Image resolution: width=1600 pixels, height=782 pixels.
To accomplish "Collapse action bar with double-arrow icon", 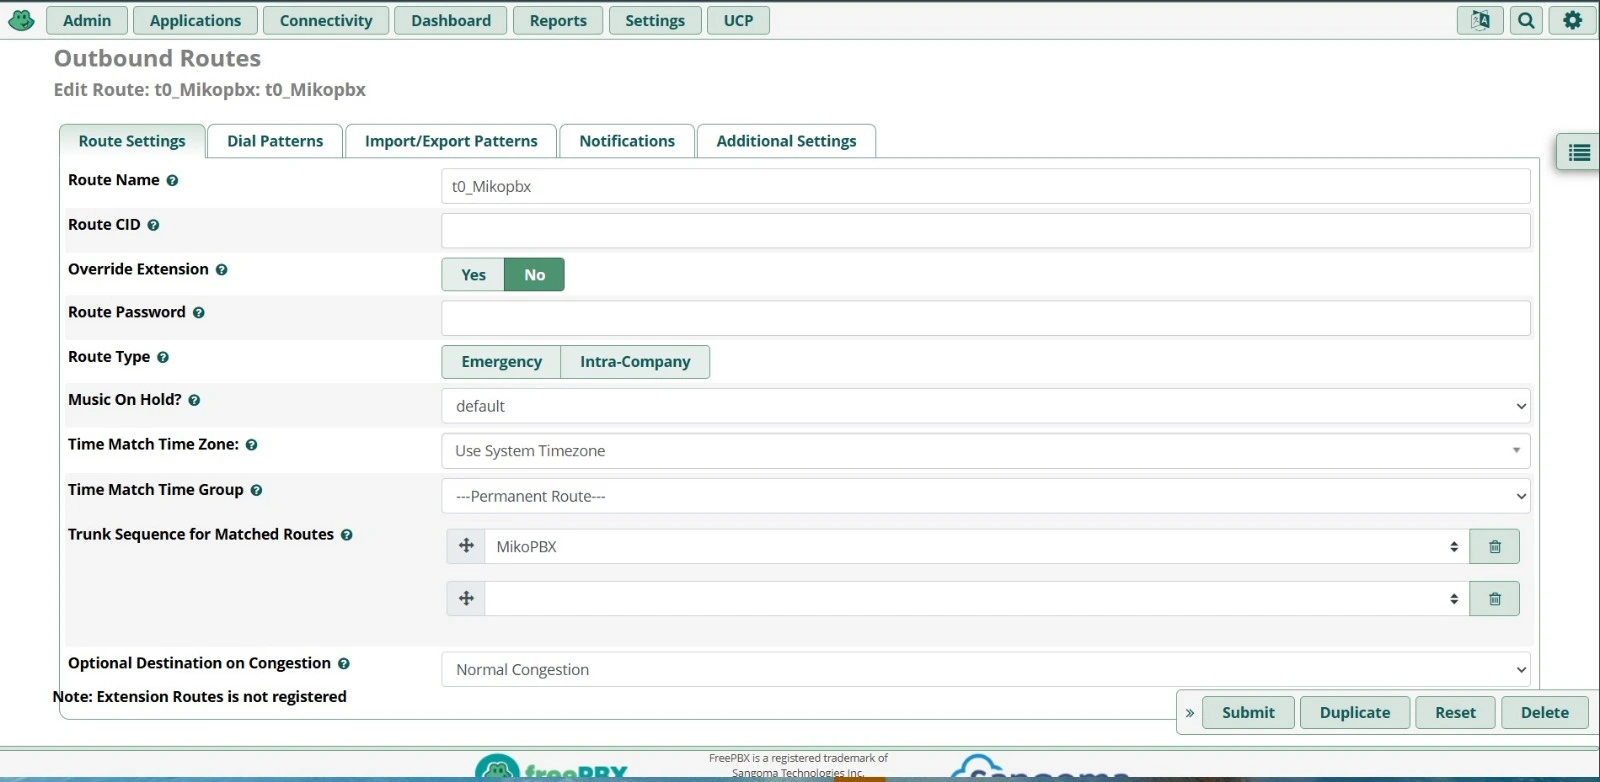I will pyautogui.click(x=1190, y=713).
